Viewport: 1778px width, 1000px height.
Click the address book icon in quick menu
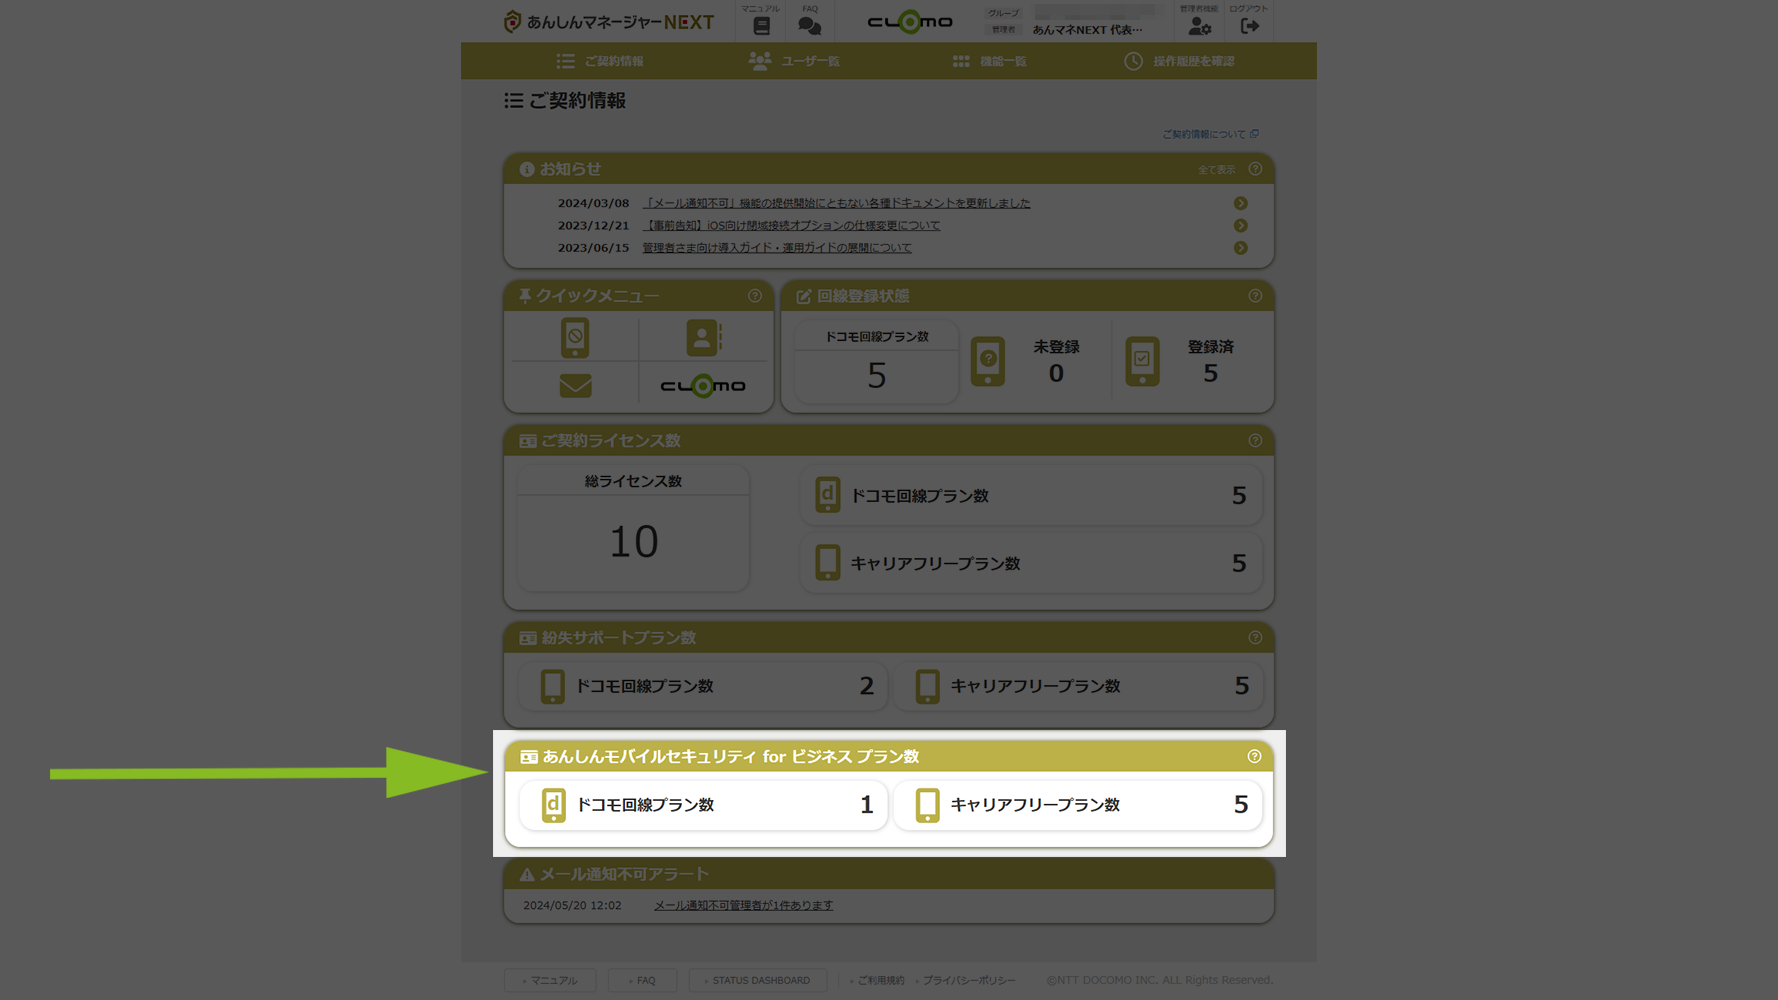tap(704, 338)
